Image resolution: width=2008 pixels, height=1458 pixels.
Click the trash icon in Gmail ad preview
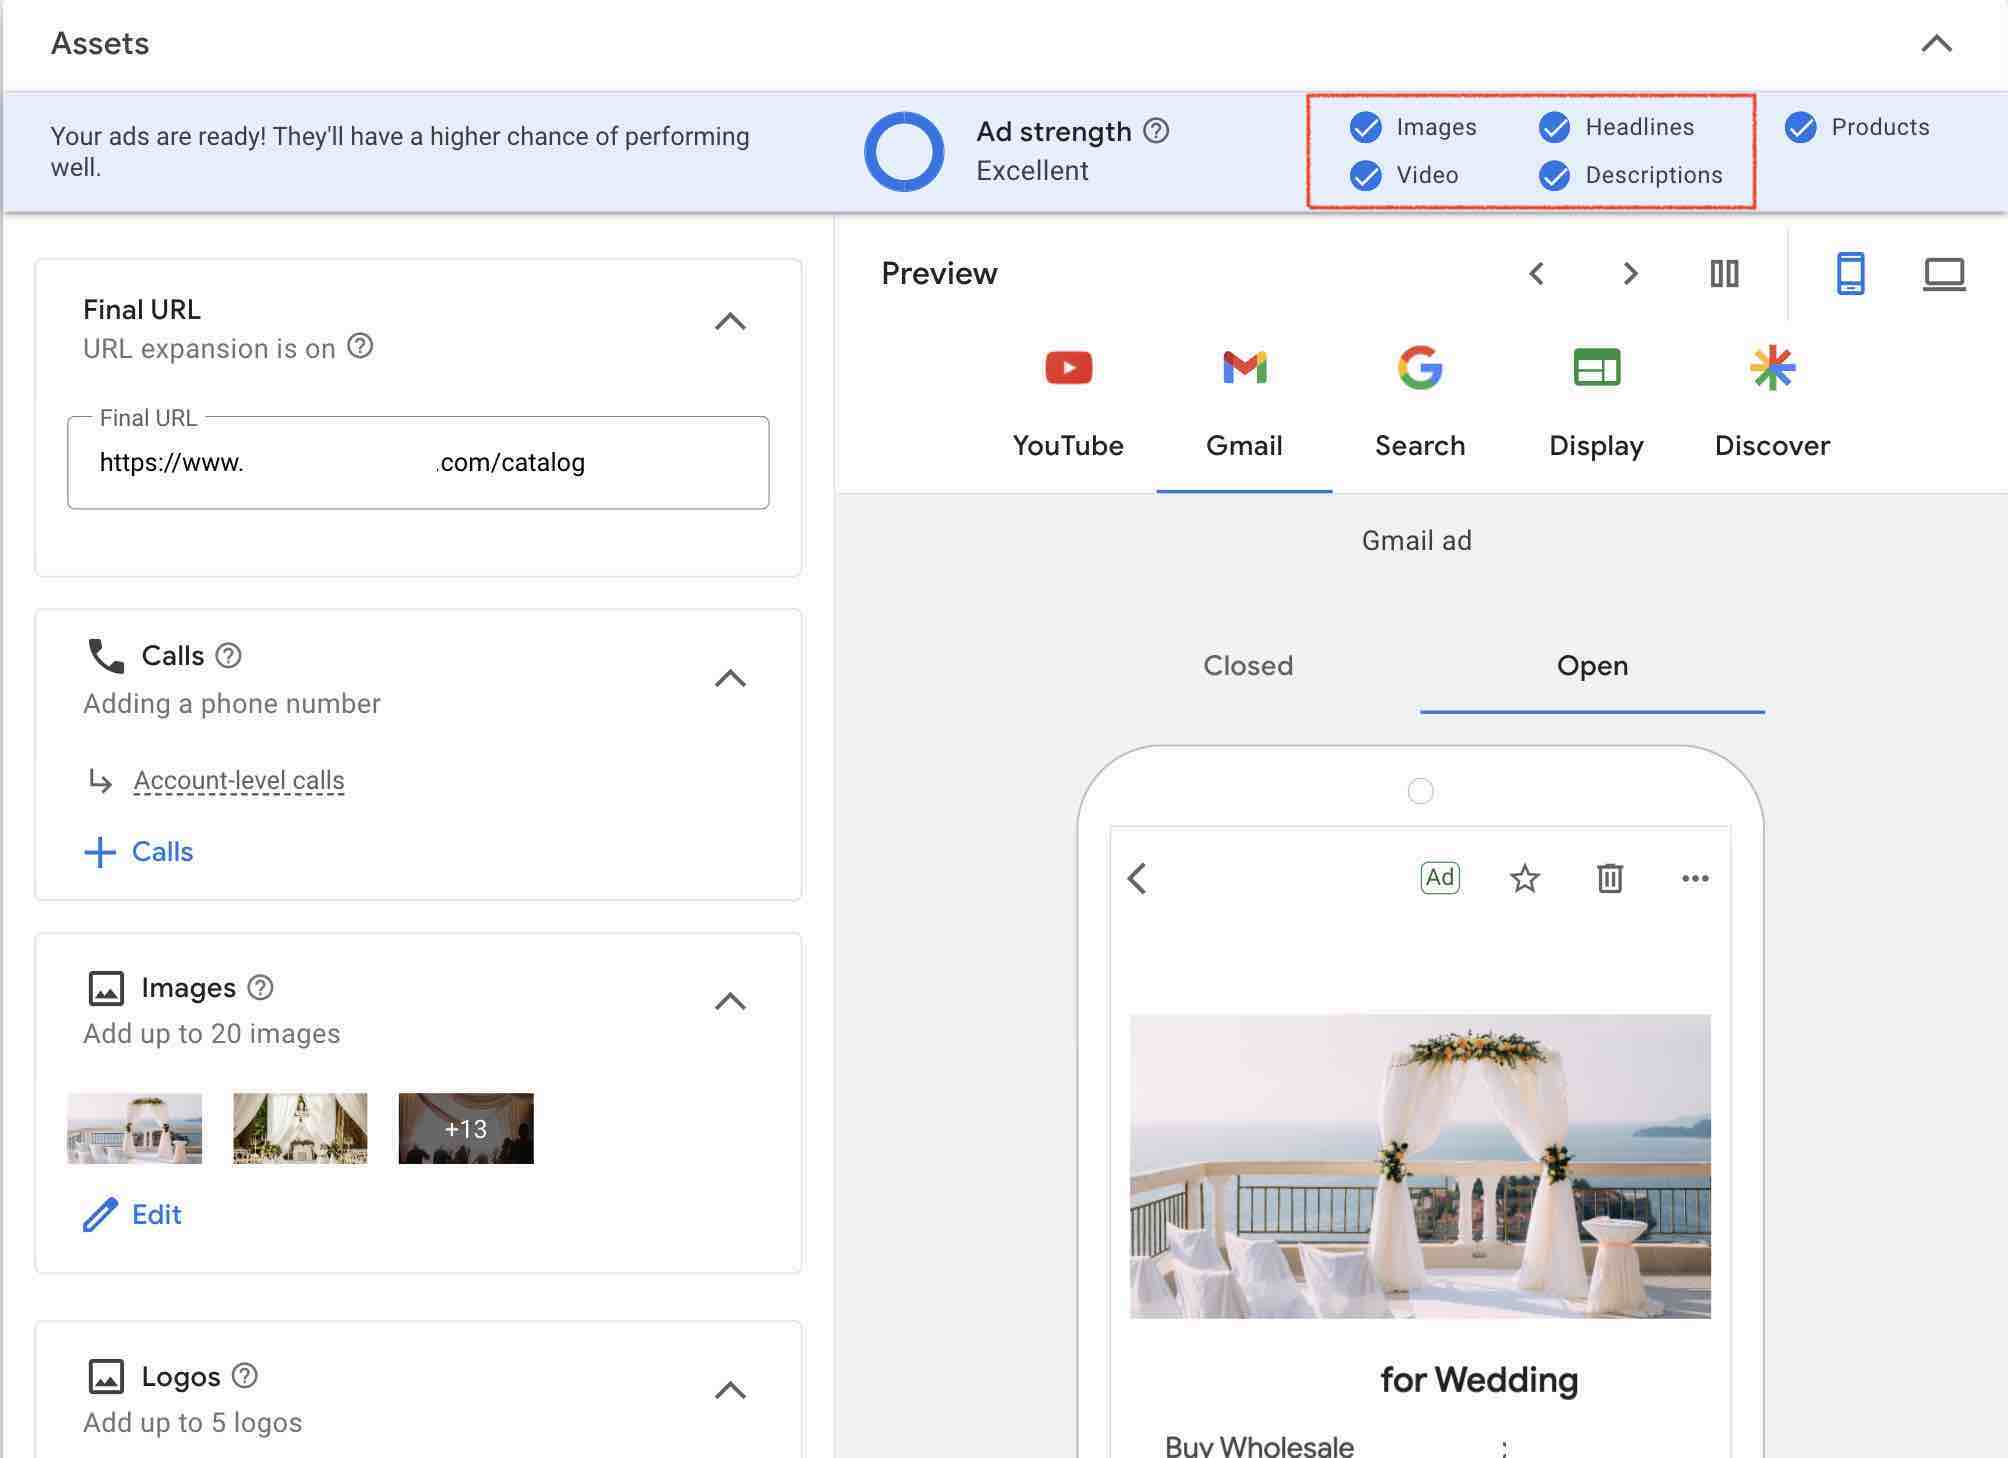click(x=1609, y=878)
